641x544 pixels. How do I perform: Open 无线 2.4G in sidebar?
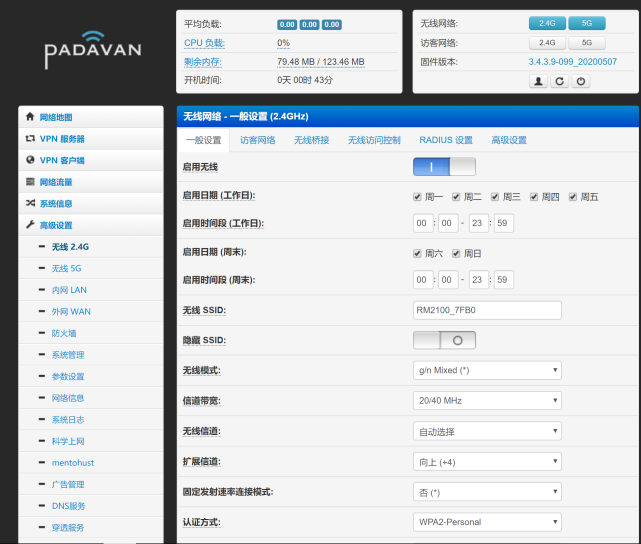70,247
